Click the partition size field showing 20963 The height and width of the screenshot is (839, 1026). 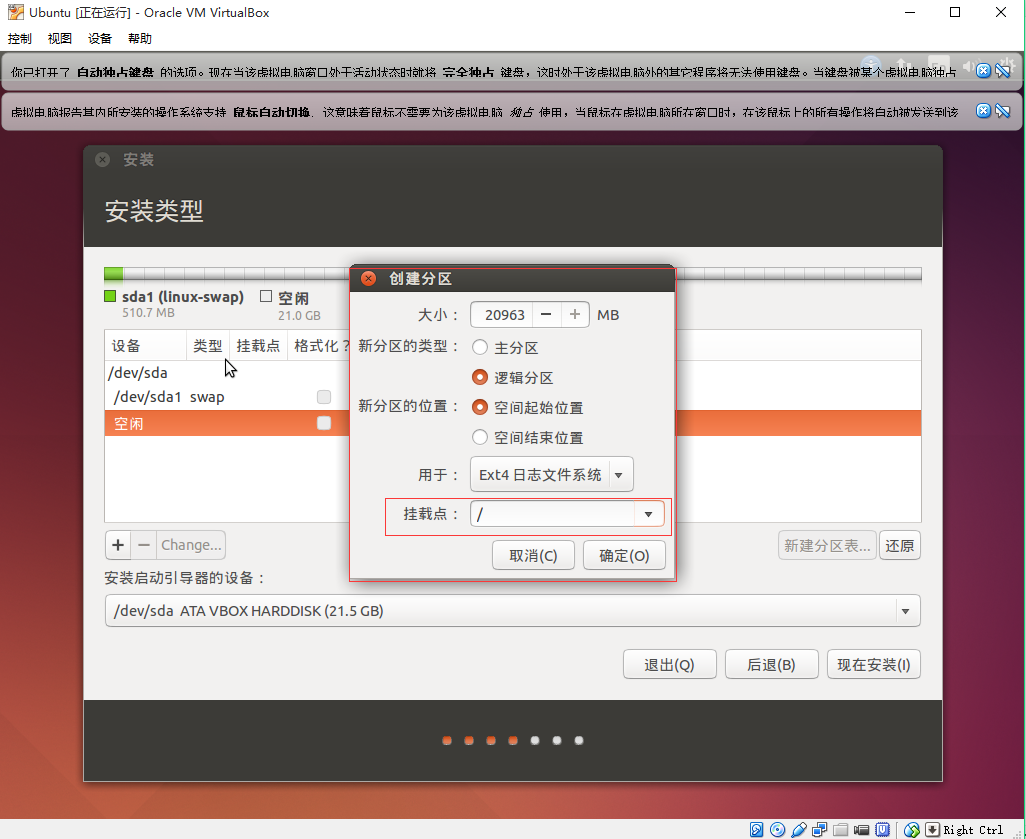(502, 315)
